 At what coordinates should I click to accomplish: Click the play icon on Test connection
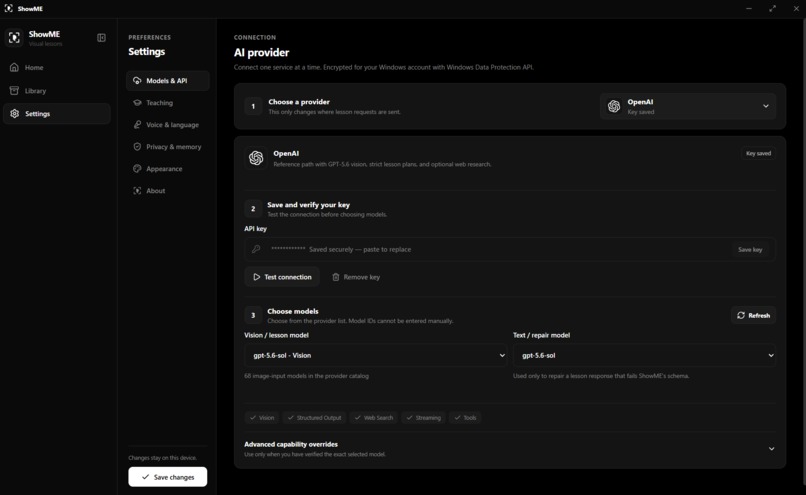257,277
